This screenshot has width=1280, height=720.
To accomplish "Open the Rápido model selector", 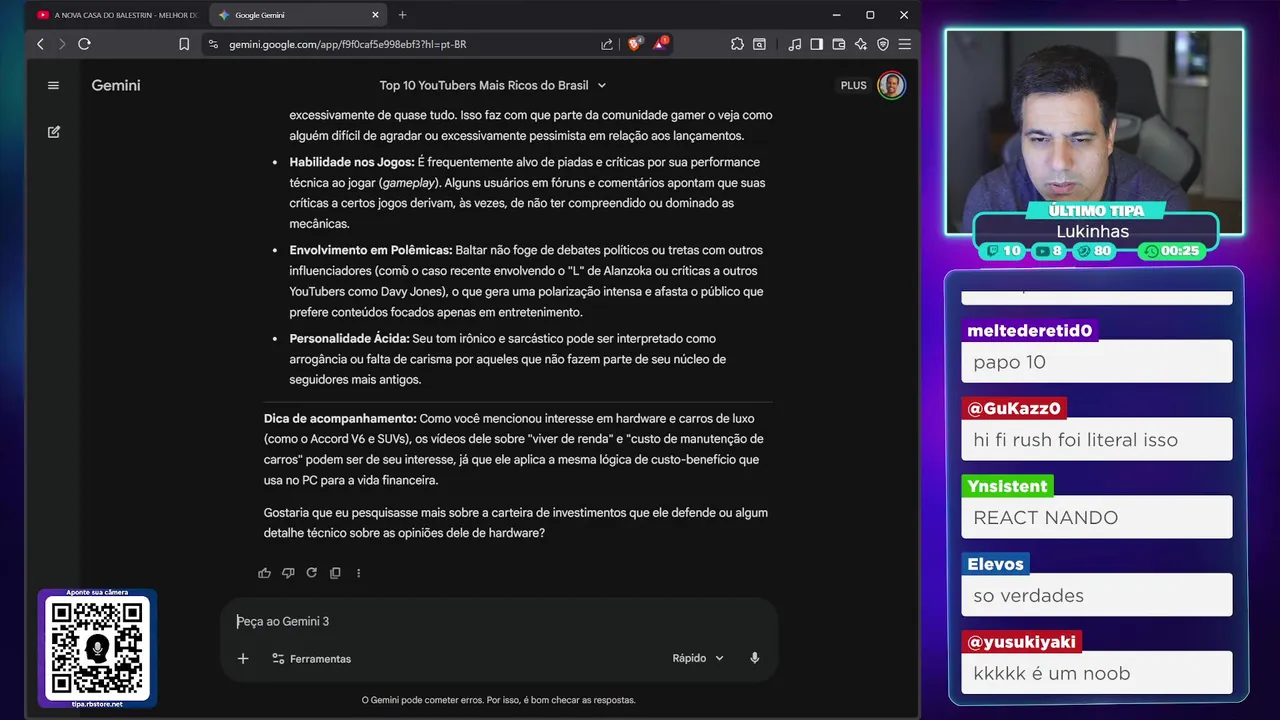I will point(698,658).
